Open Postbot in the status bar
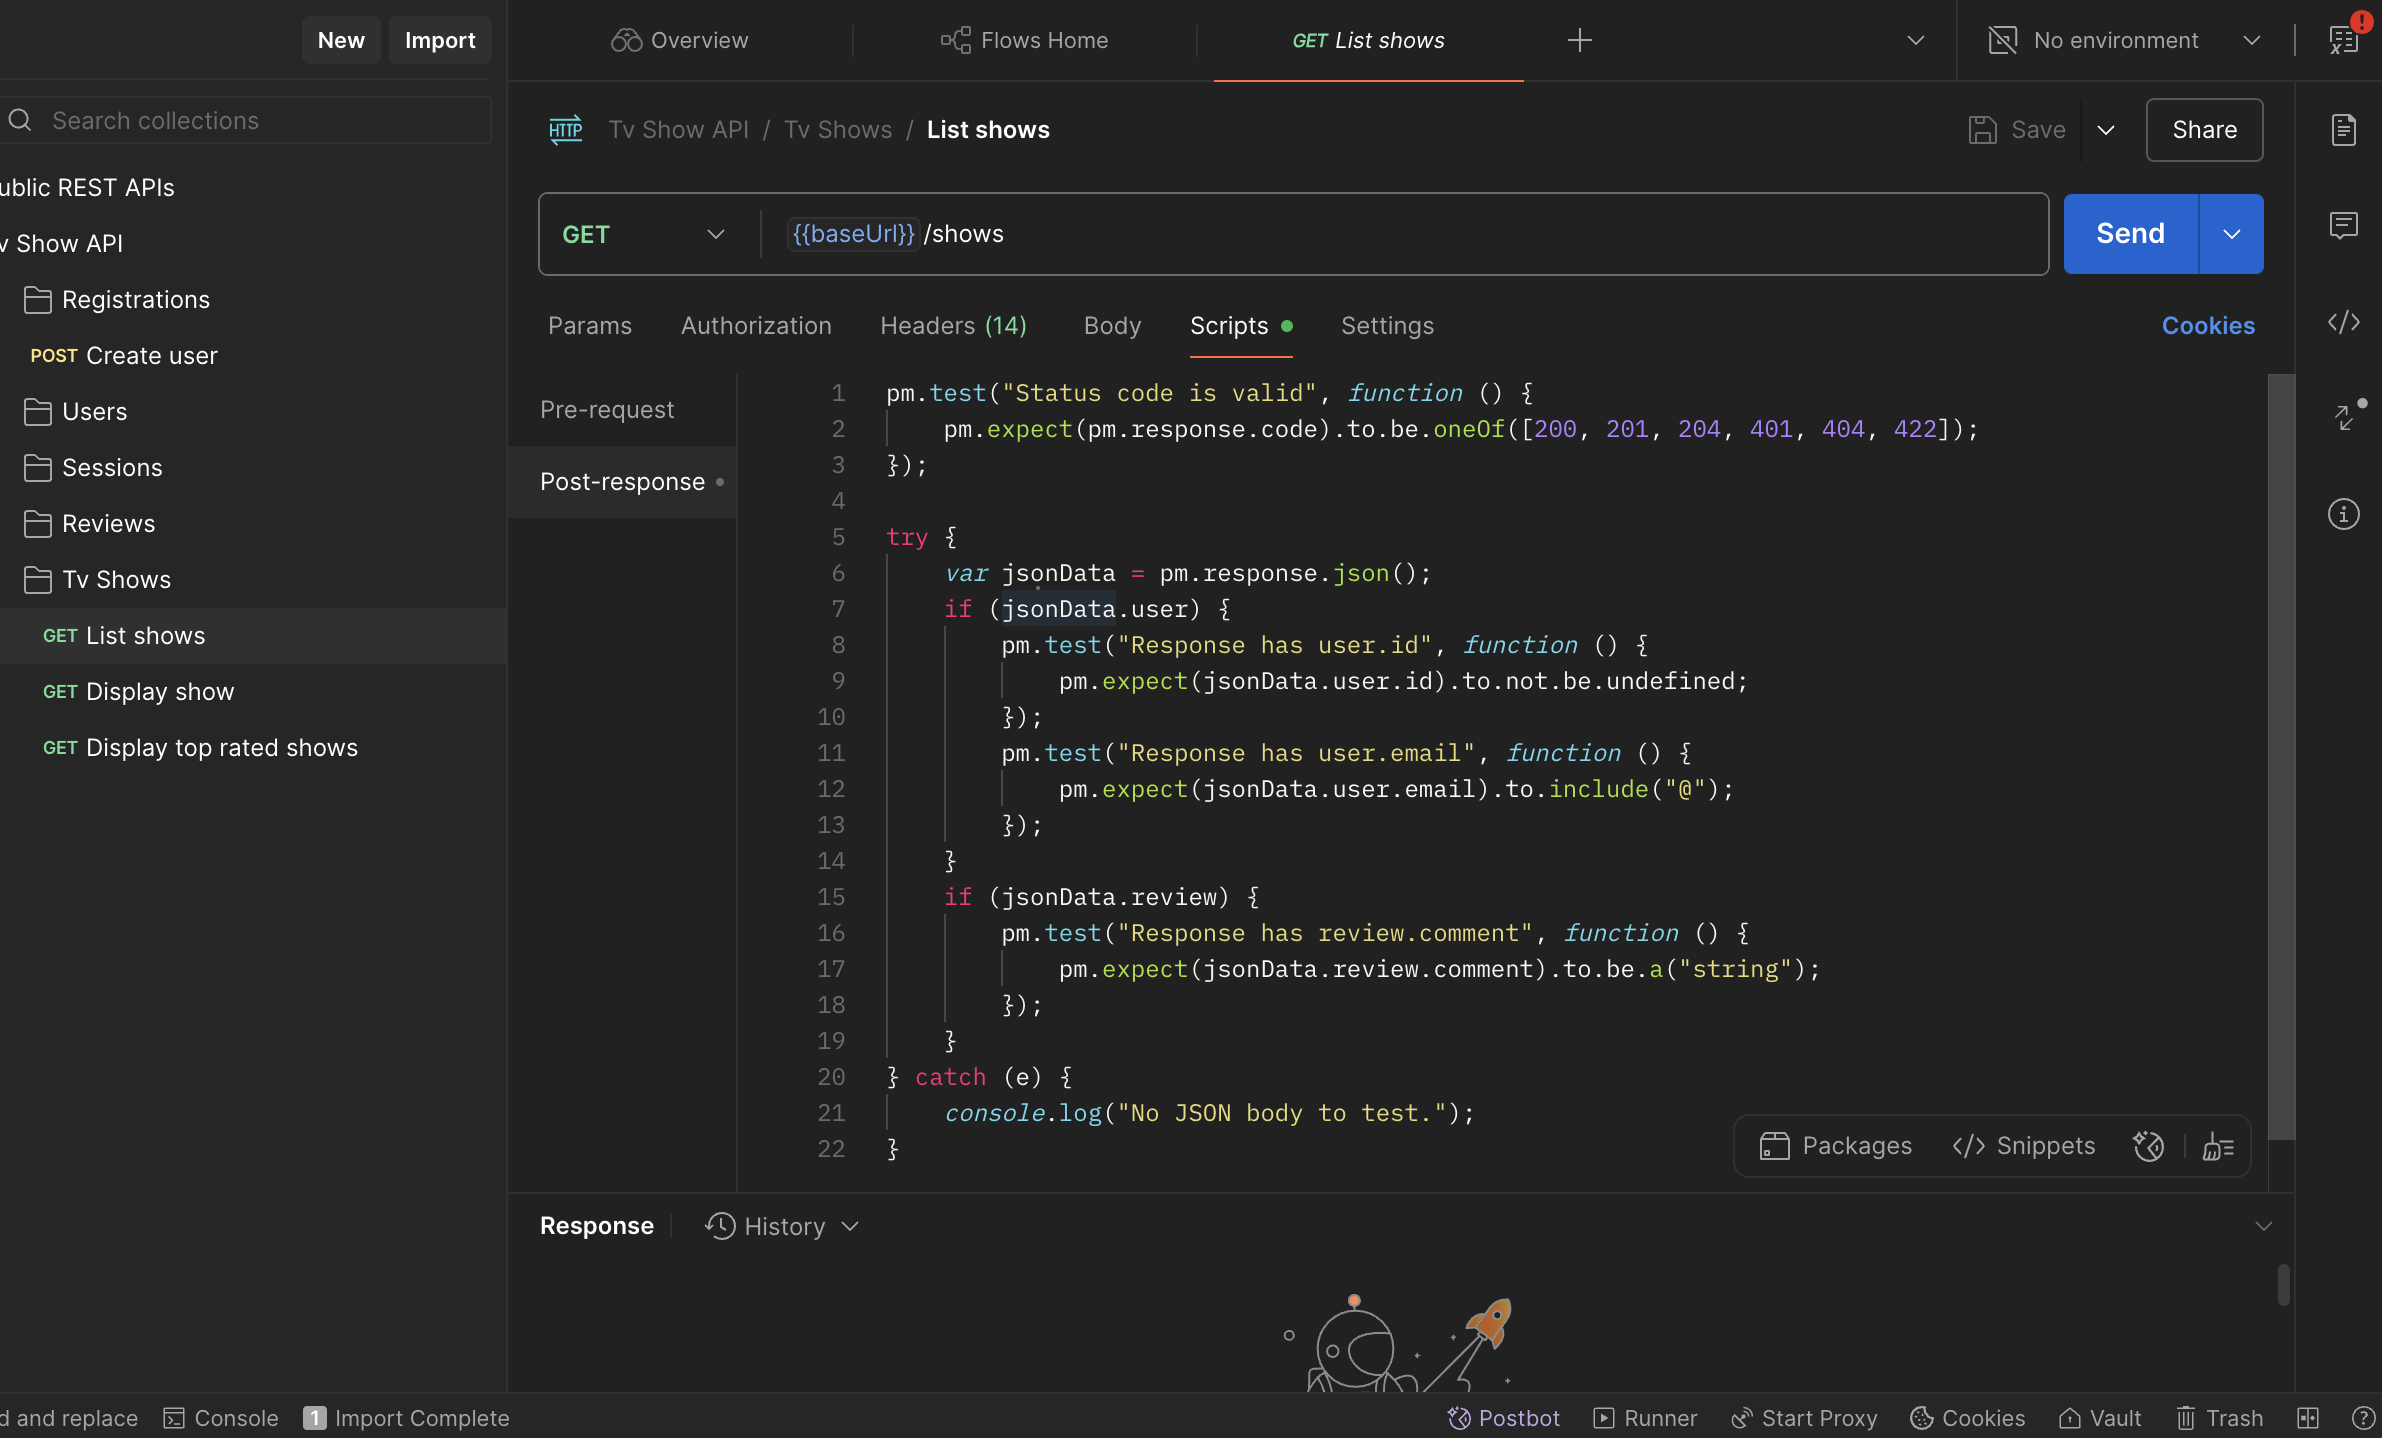The image size is (2382, 1438). click(x=1504, y=1418)
